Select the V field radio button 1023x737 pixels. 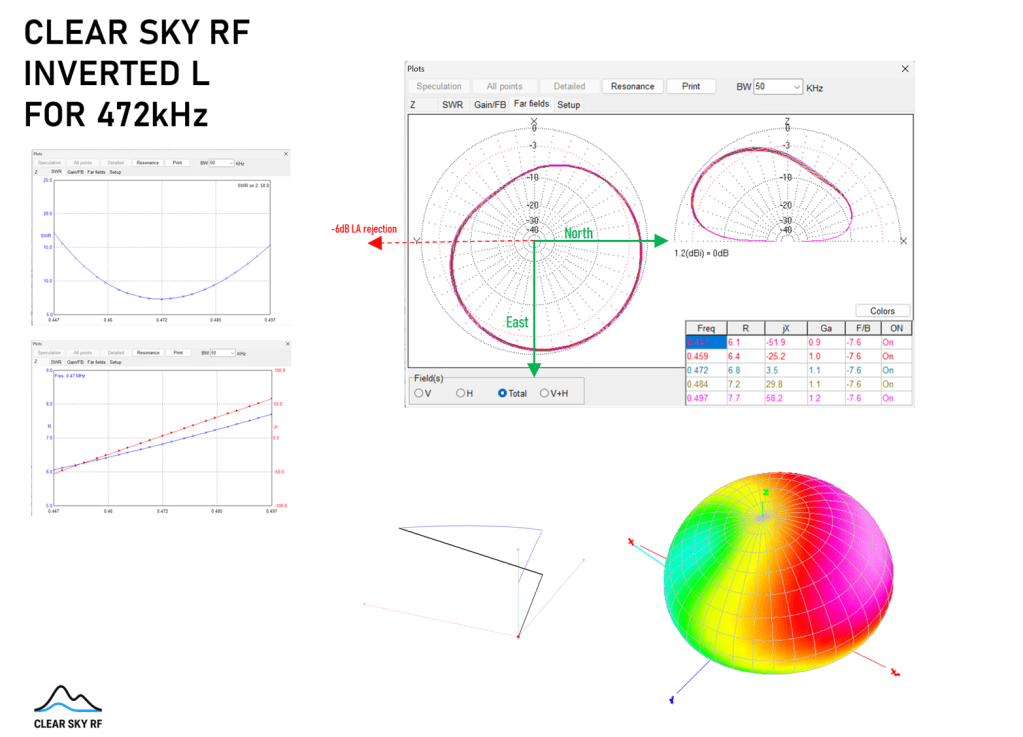(x=419, y=393)
